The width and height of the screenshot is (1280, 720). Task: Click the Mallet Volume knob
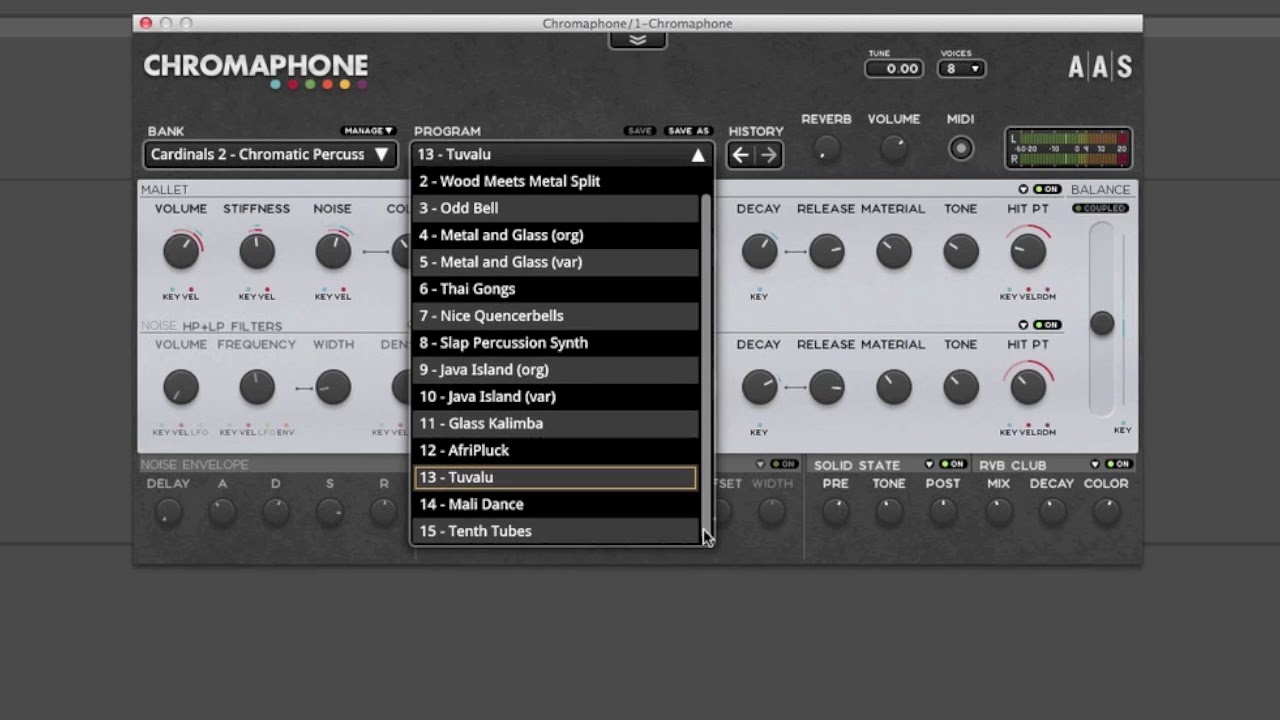point(181,252)
